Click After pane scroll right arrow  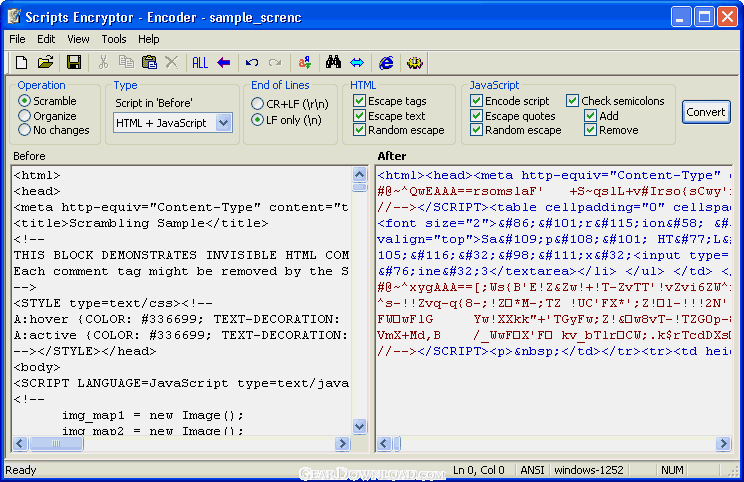[x=723, y=444]
